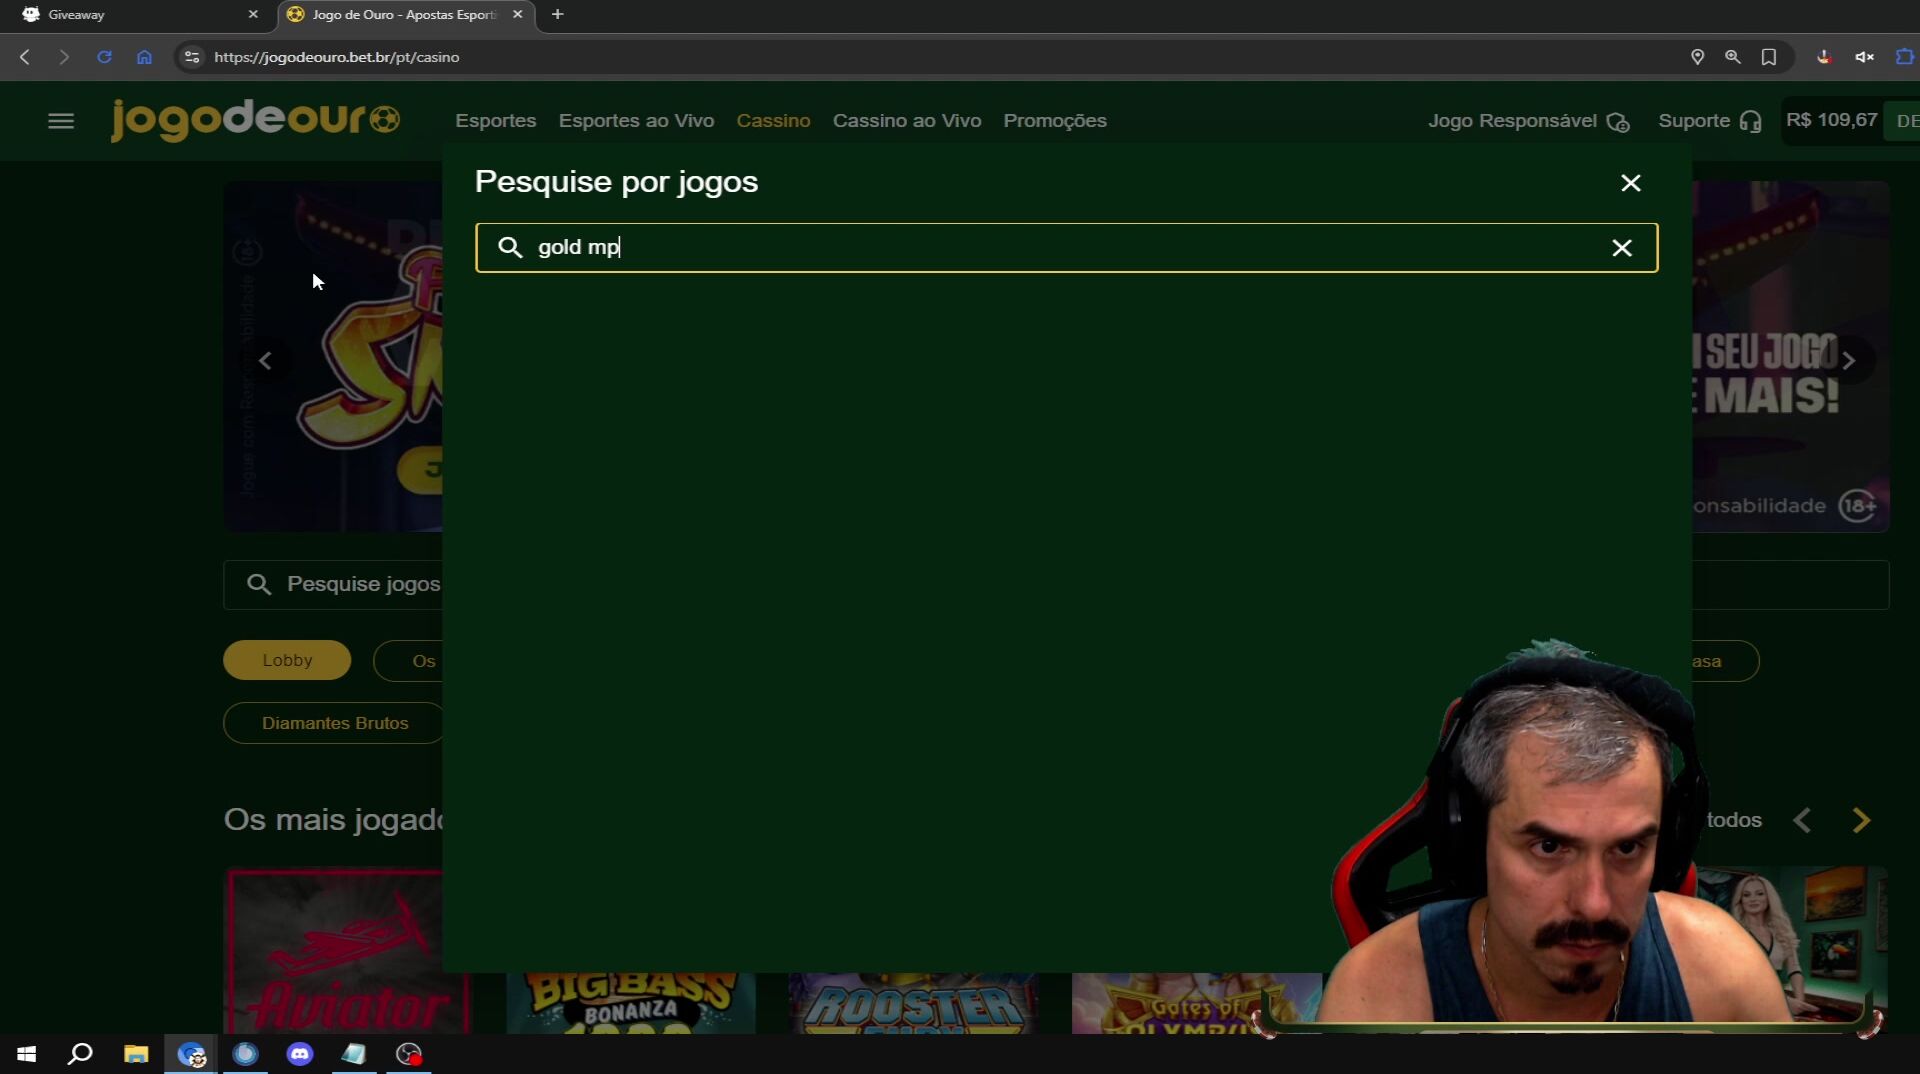
Task: Open a new browser tab
Action: click(557, 14)
